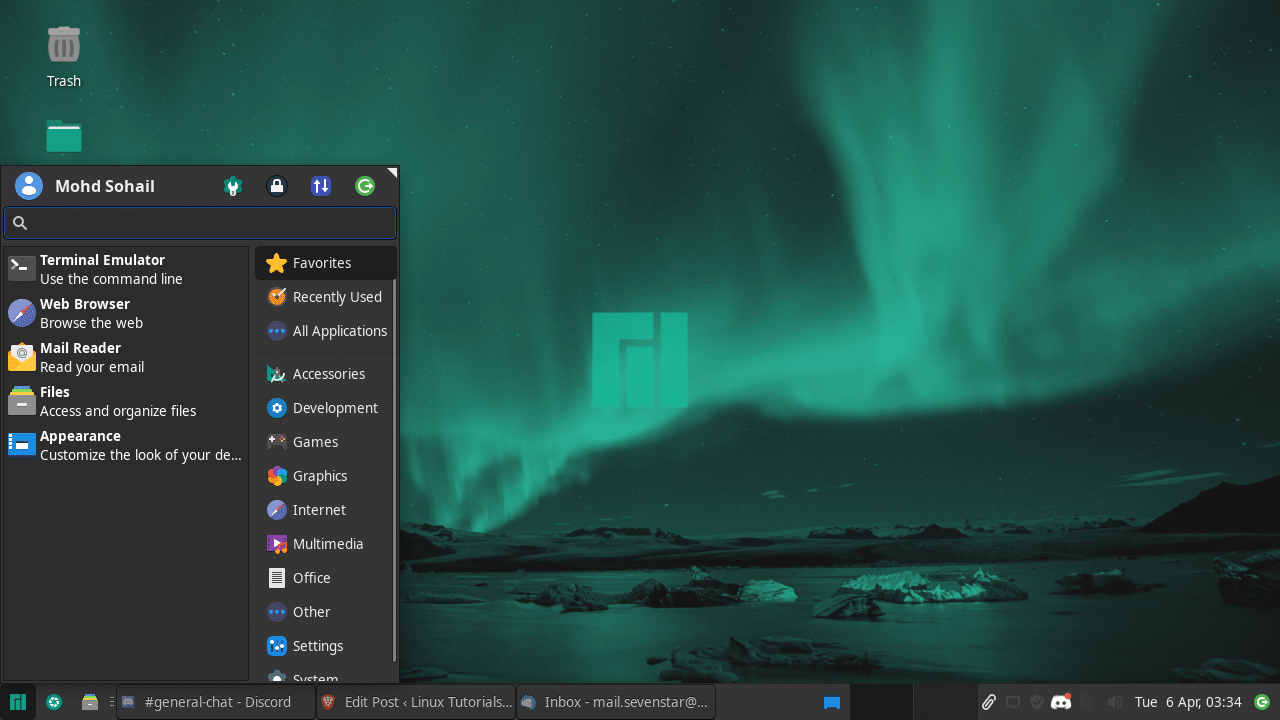Lock the screen using the padlock icon
This screenshot has width=1280, height=720.
[x=276, y=185]
